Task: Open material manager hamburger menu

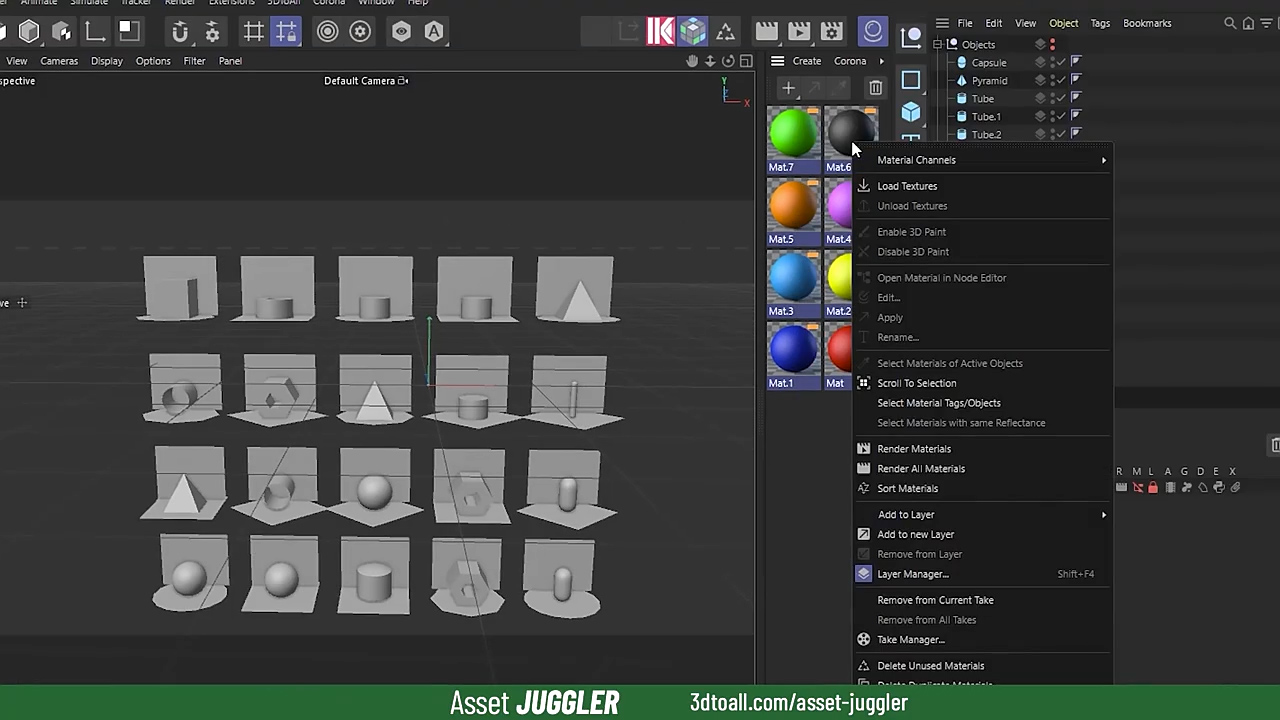Action: pos(777,61)
